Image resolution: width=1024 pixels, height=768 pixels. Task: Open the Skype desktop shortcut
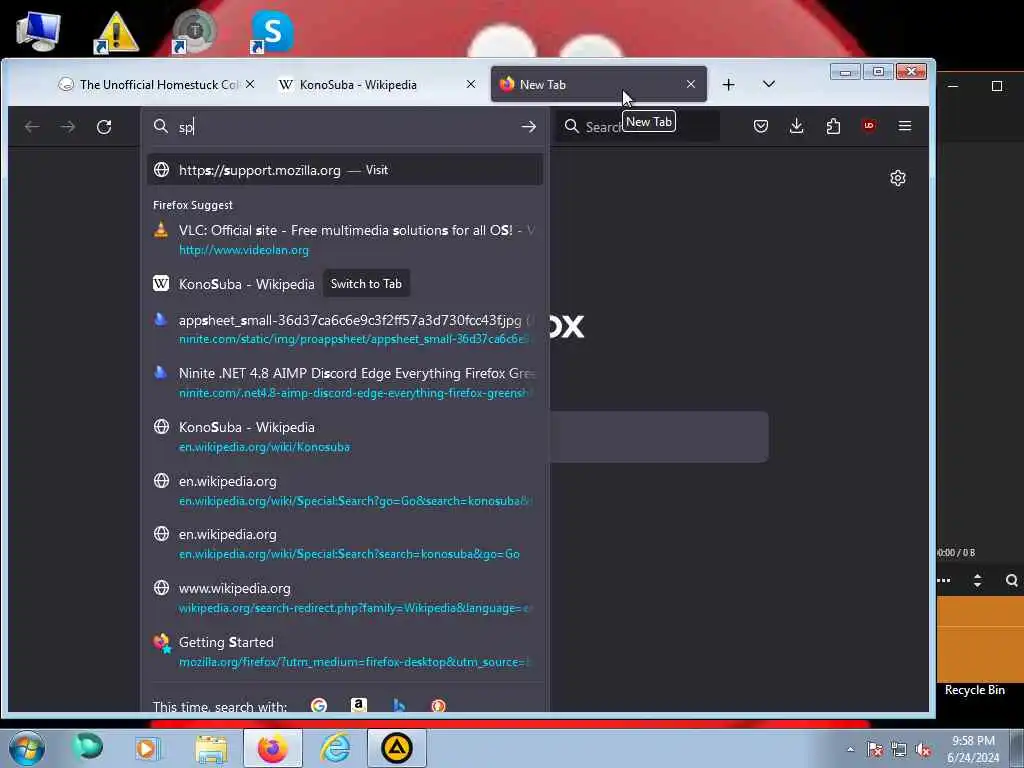[x=272, y=31]
